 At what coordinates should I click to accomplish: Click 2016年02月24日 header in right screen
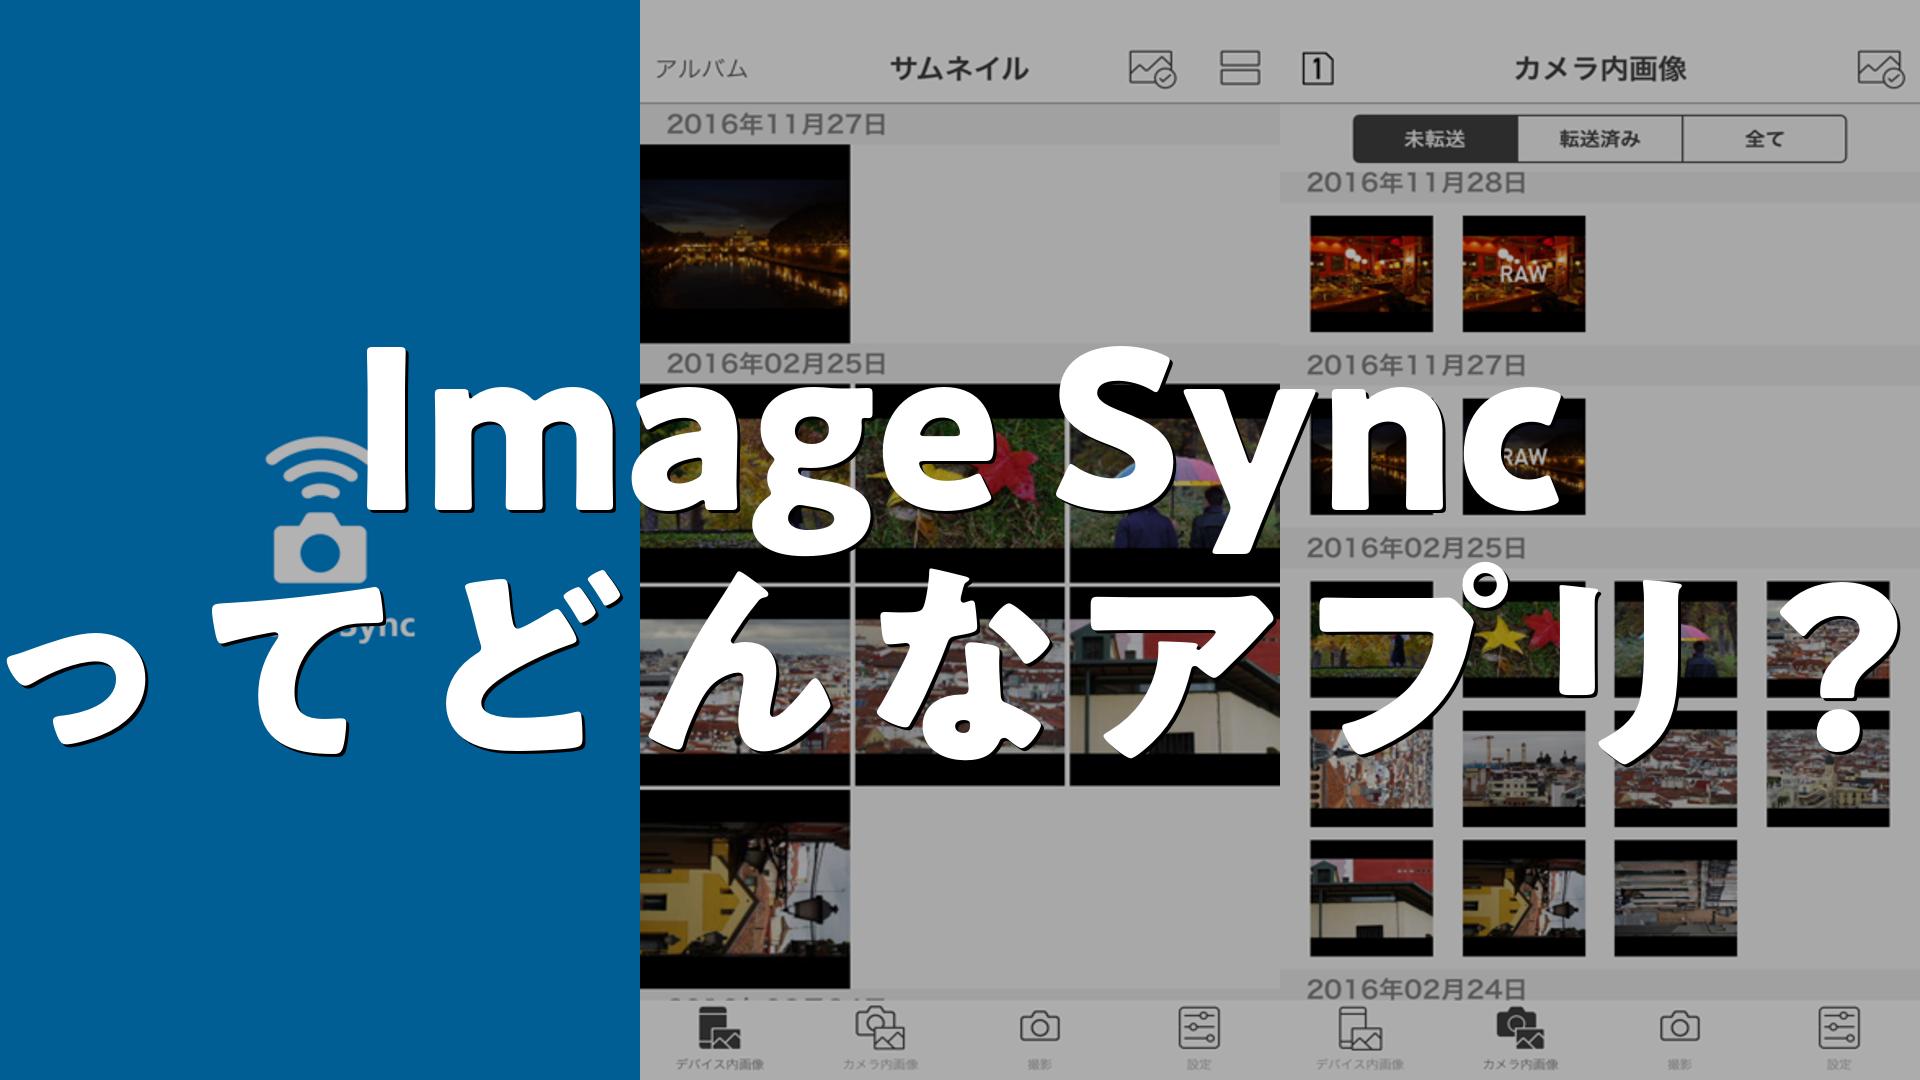pos(1416,989)
